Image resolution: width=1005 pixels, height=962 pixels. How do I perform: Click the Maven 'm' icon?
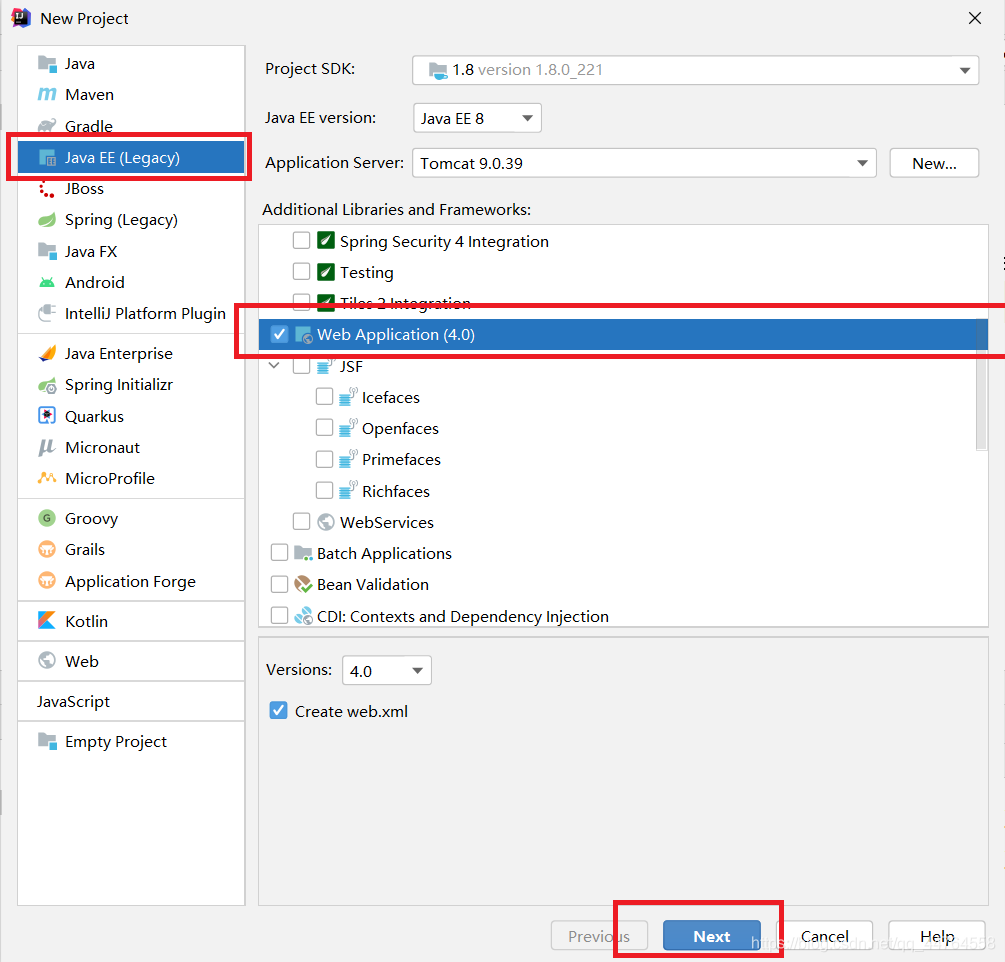coord(47,94)
